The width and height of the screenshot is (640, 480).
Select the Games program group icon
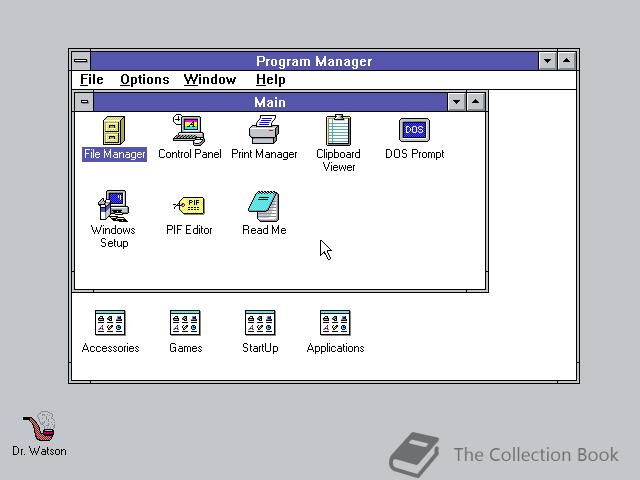click(185, 322)
